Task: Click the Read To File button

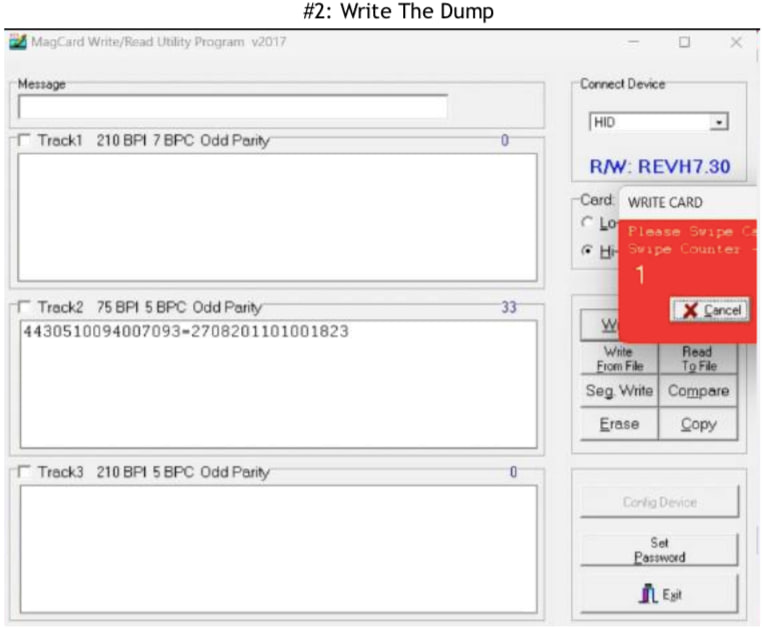Action: point(698,359)
